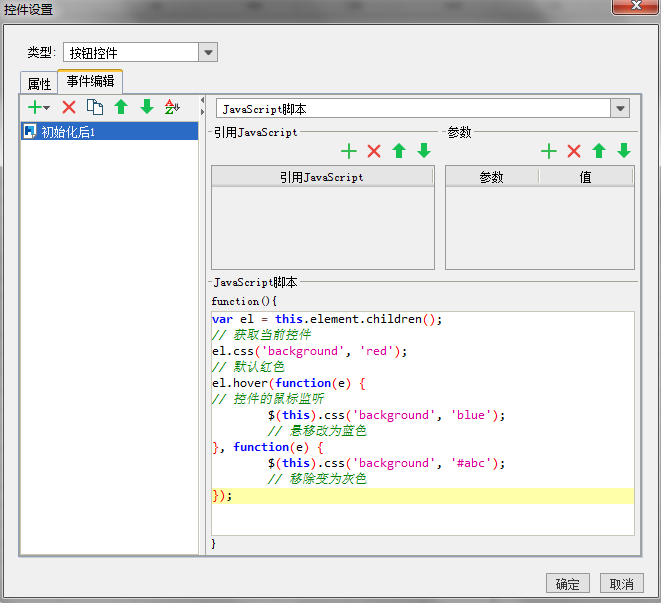The height and width of the screenshot is (603, 661).
Task: Move selected event down in the list
Action: pyautogui.click(x=146, y=107)
